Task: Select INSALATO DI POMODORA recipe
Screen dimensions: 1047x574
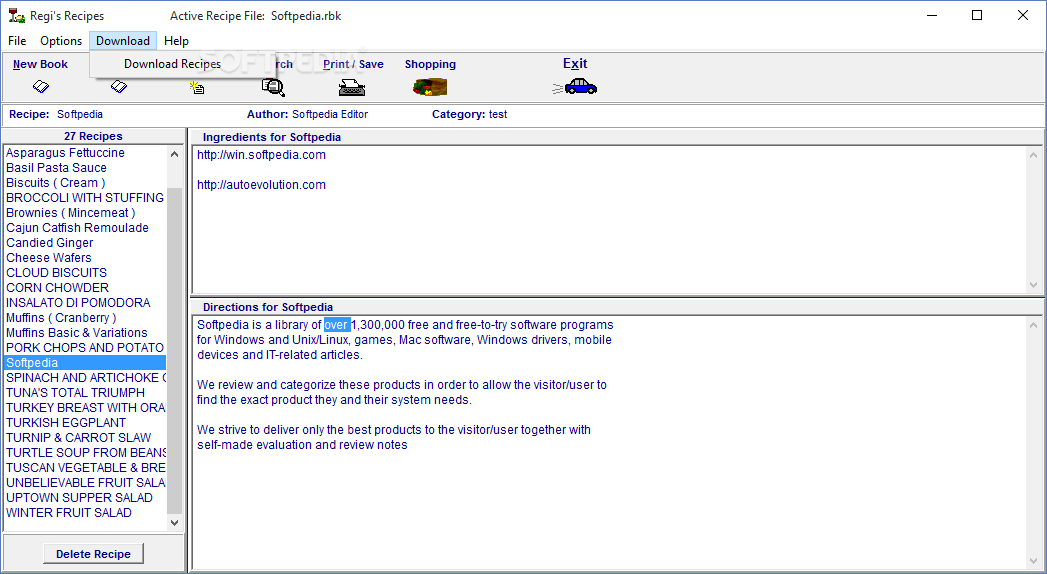Action: click(85, 303)
